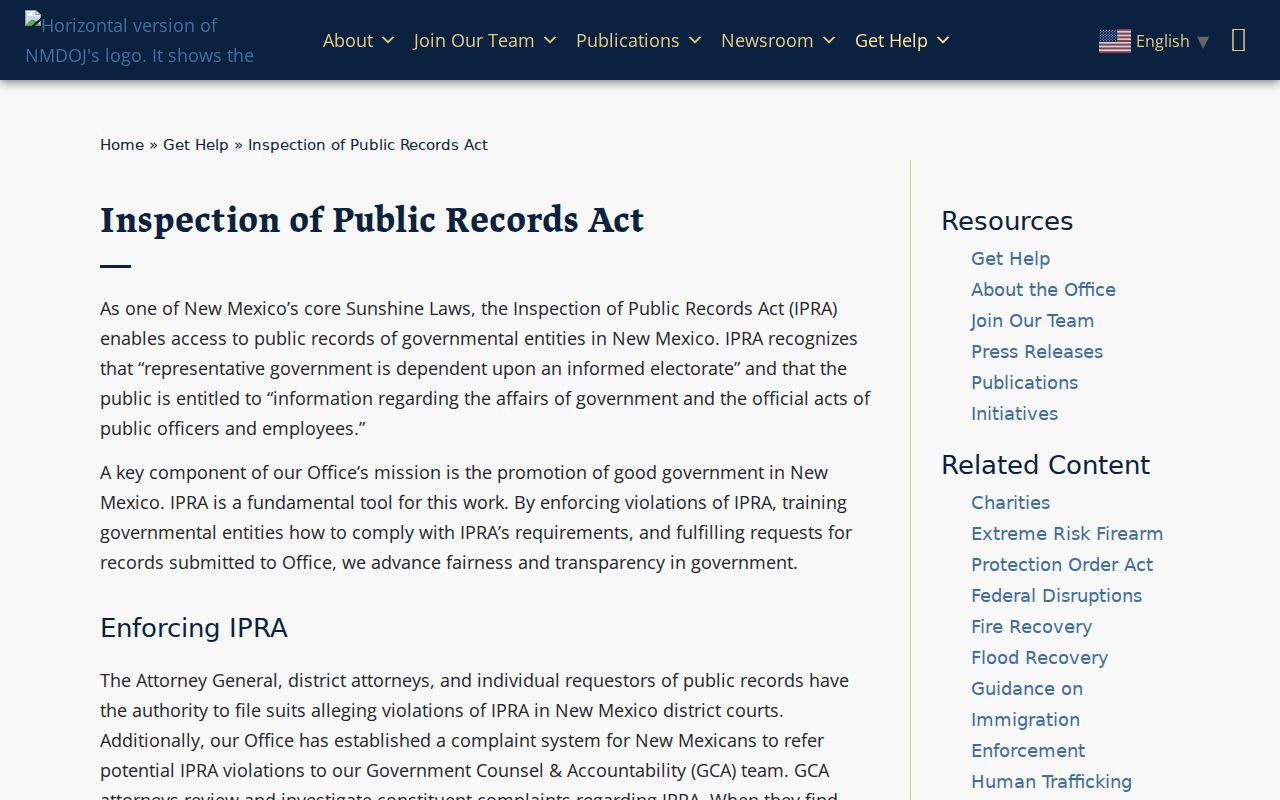Open About the Office resource link

point(1043,290)
